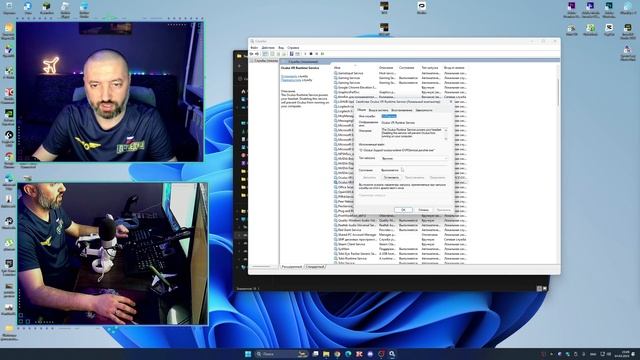Click the Pause Service toolbar icon

tap(317, 54)
